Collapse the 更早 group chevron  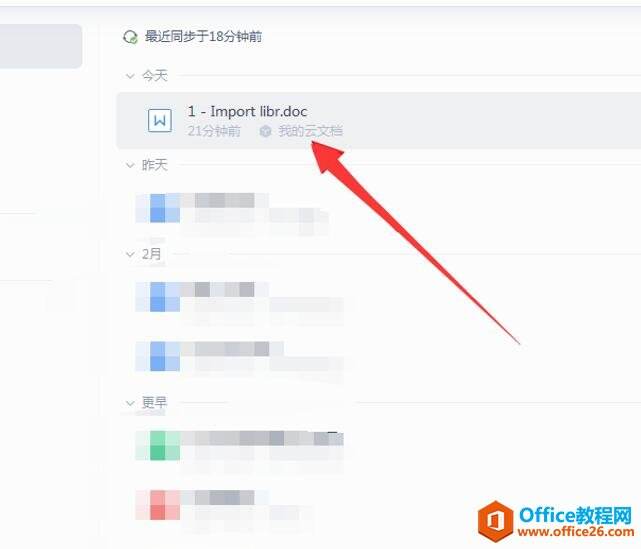(130, 403)
